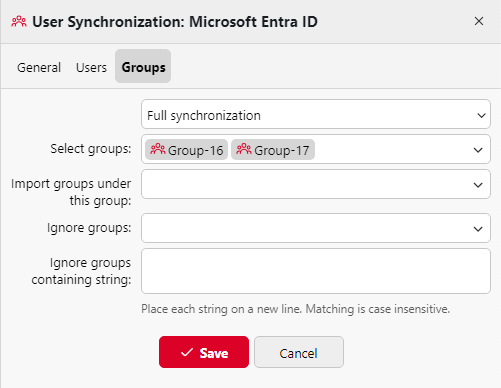Expand the Ignore groups dropdown
The image size is (501, 388).
316,228
